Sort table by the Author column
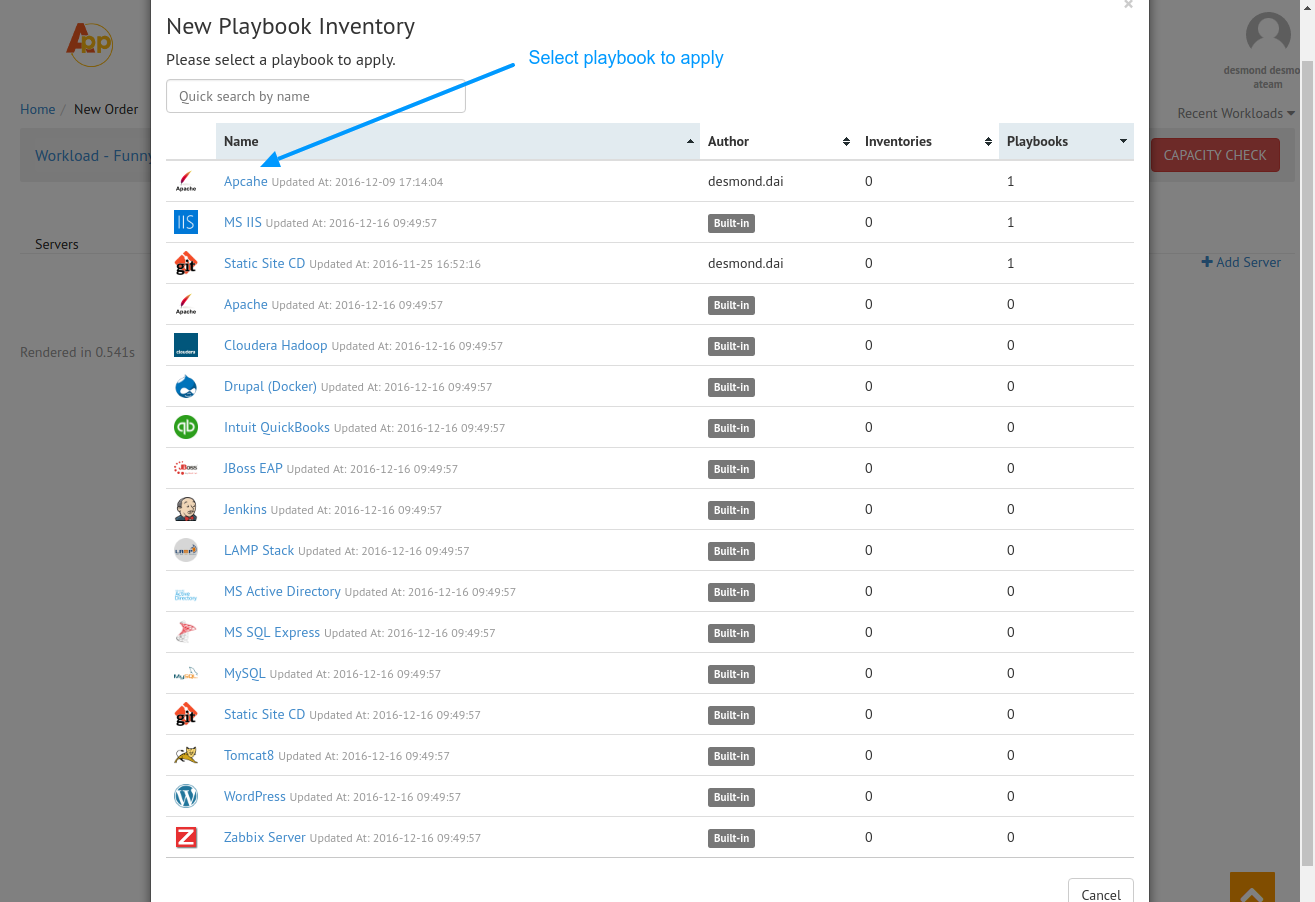The width and height of the screenshot is (1315, 902). (x=778, y=141)
